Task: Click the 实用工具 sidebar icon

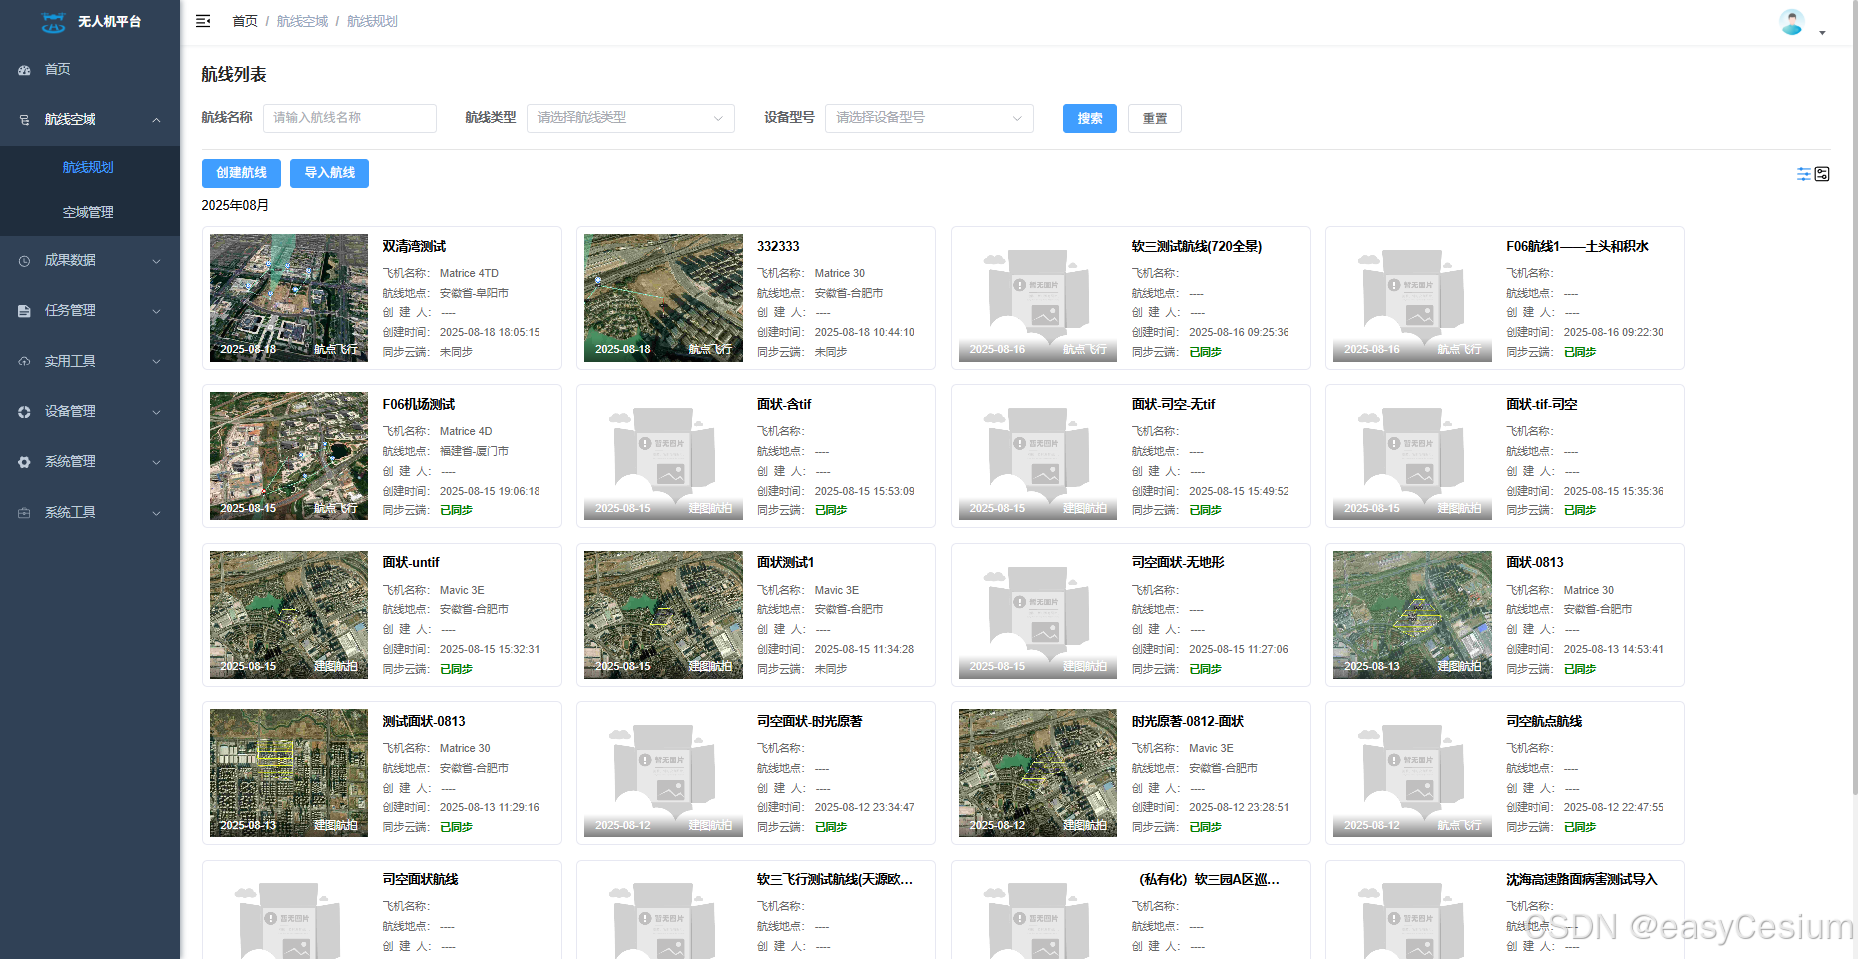Action: pyautogui.click(x=24, y=361)
